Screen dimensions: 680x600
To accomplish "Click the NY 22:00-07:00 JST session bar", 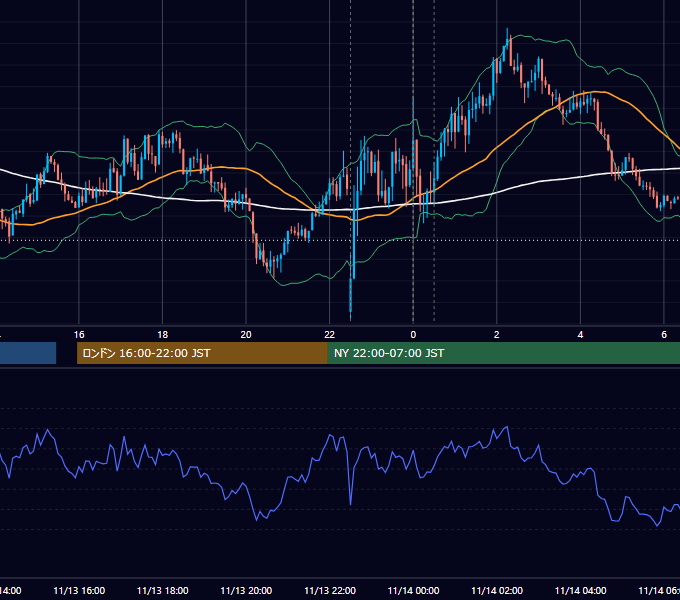I will tap(503, 353).
